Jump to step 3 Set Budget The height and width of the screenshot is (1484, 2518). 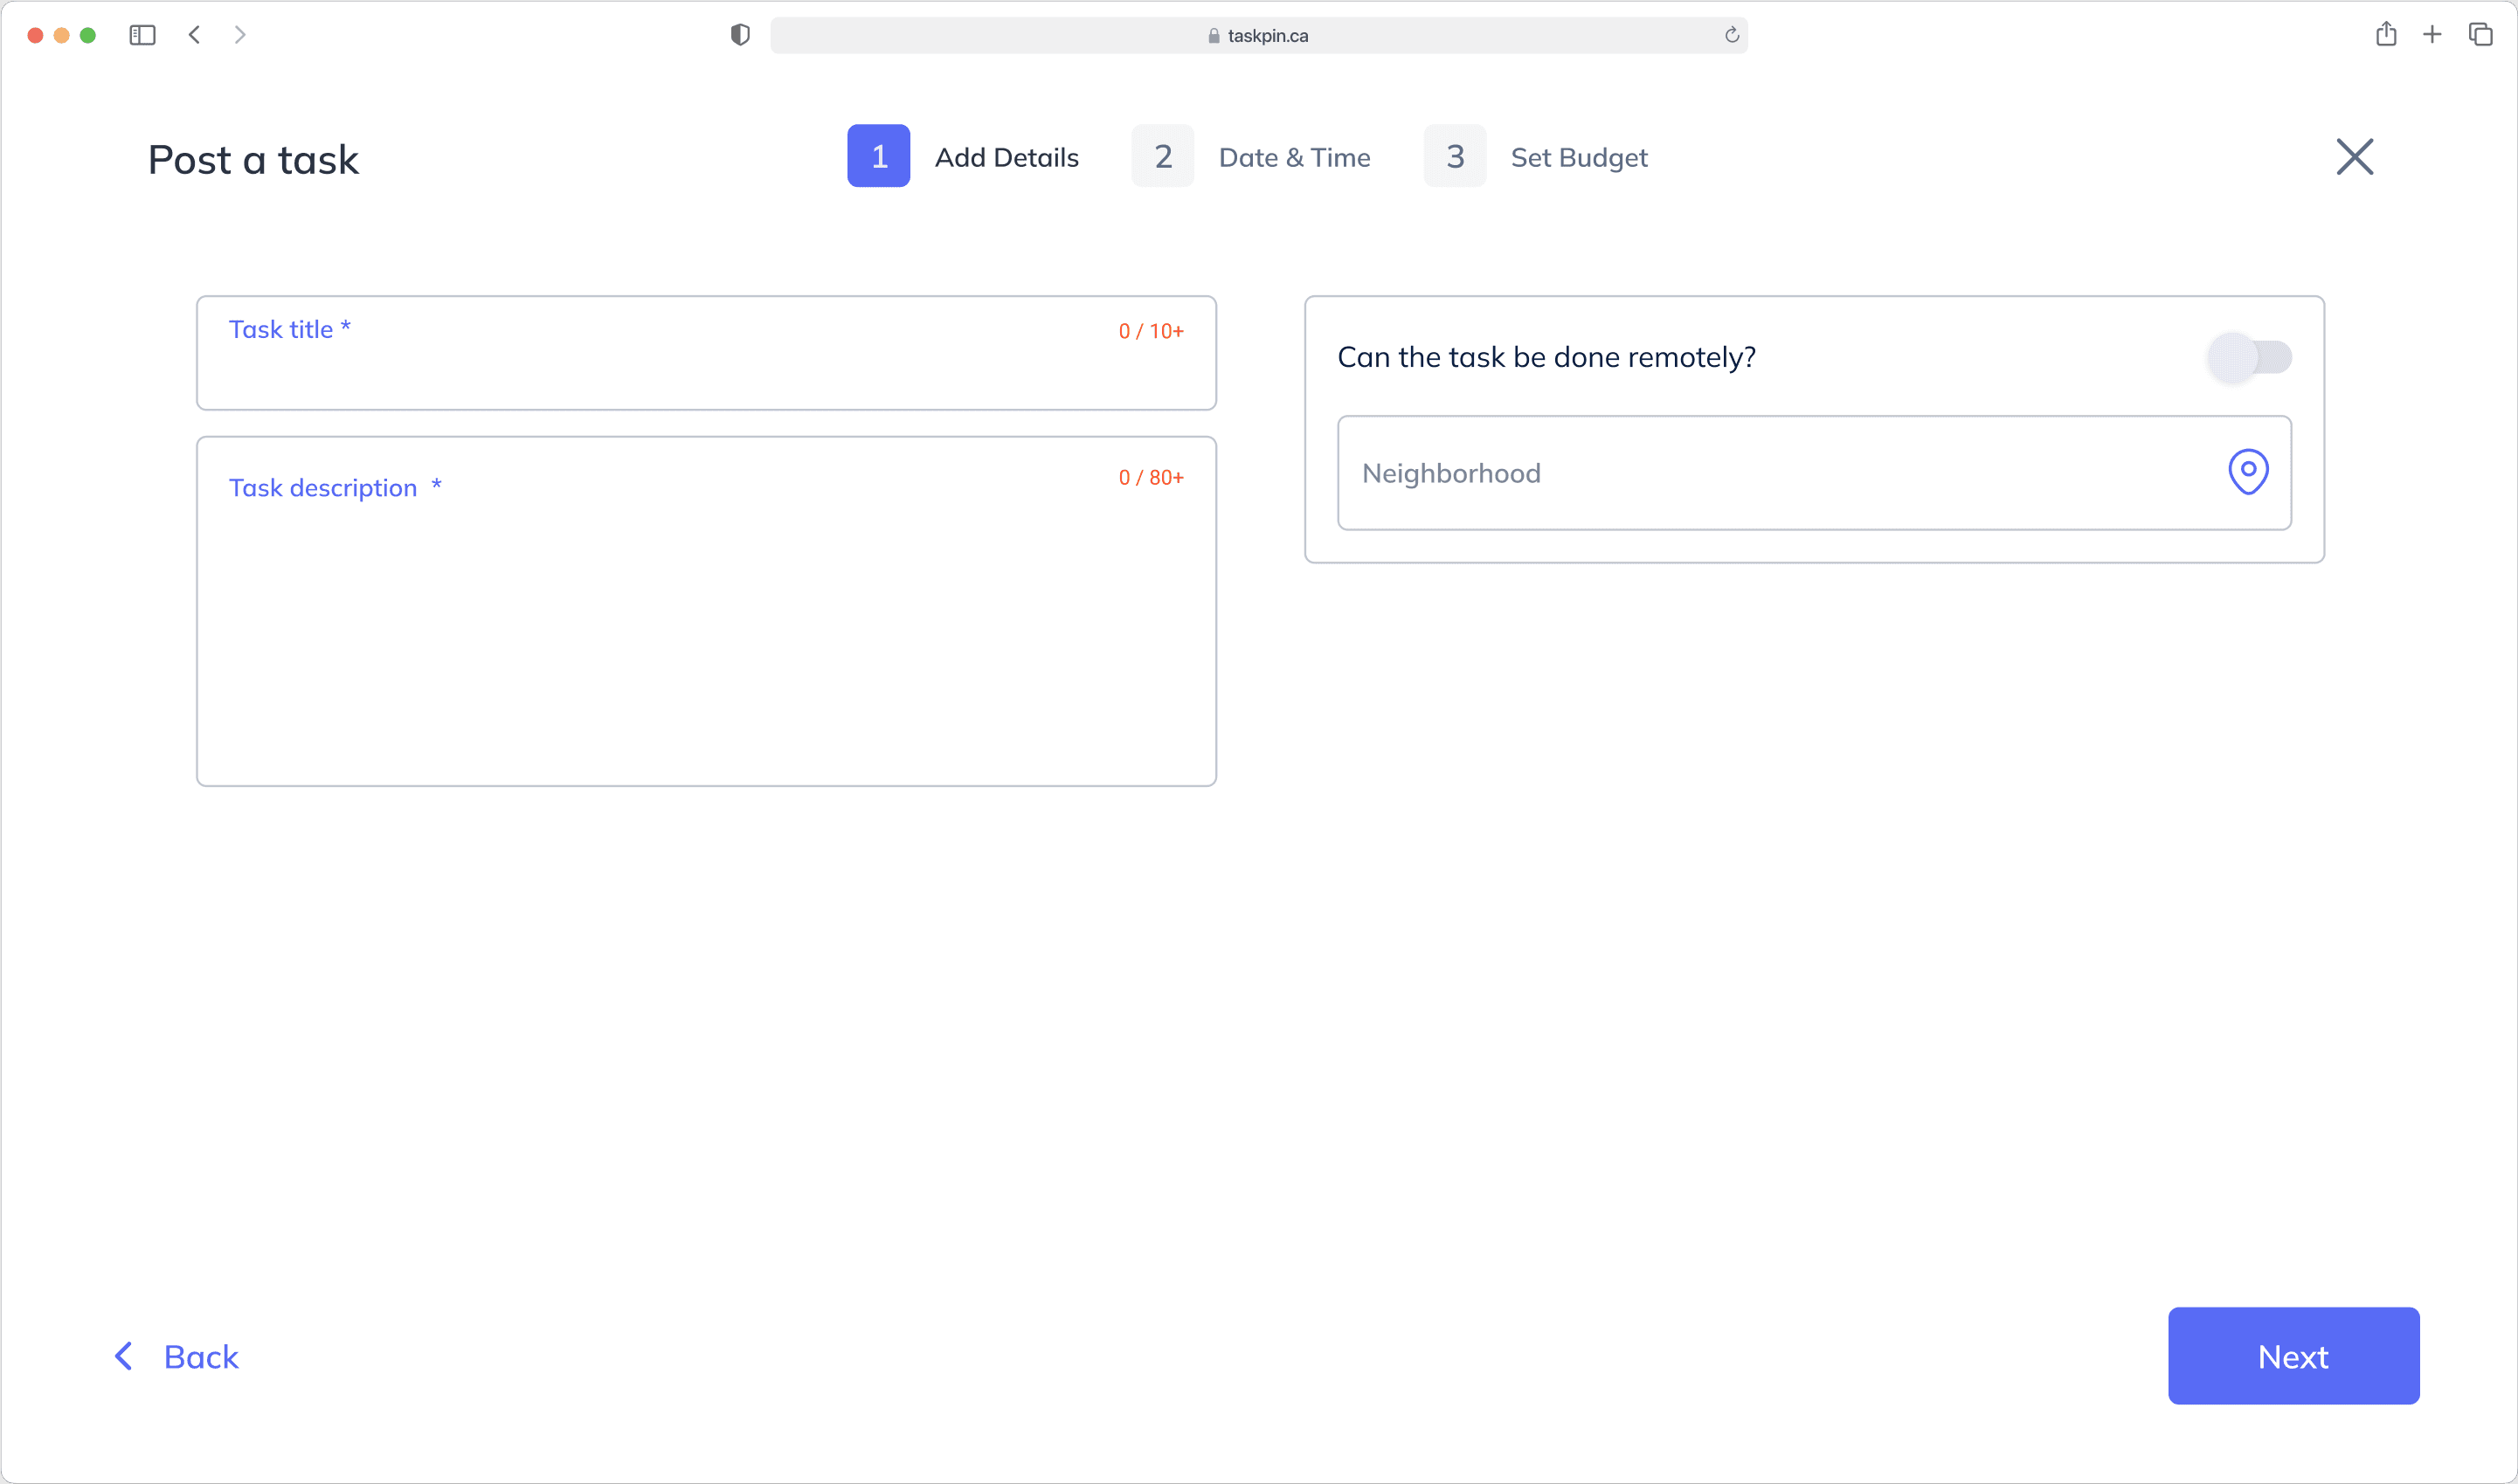coord(1454,156)
